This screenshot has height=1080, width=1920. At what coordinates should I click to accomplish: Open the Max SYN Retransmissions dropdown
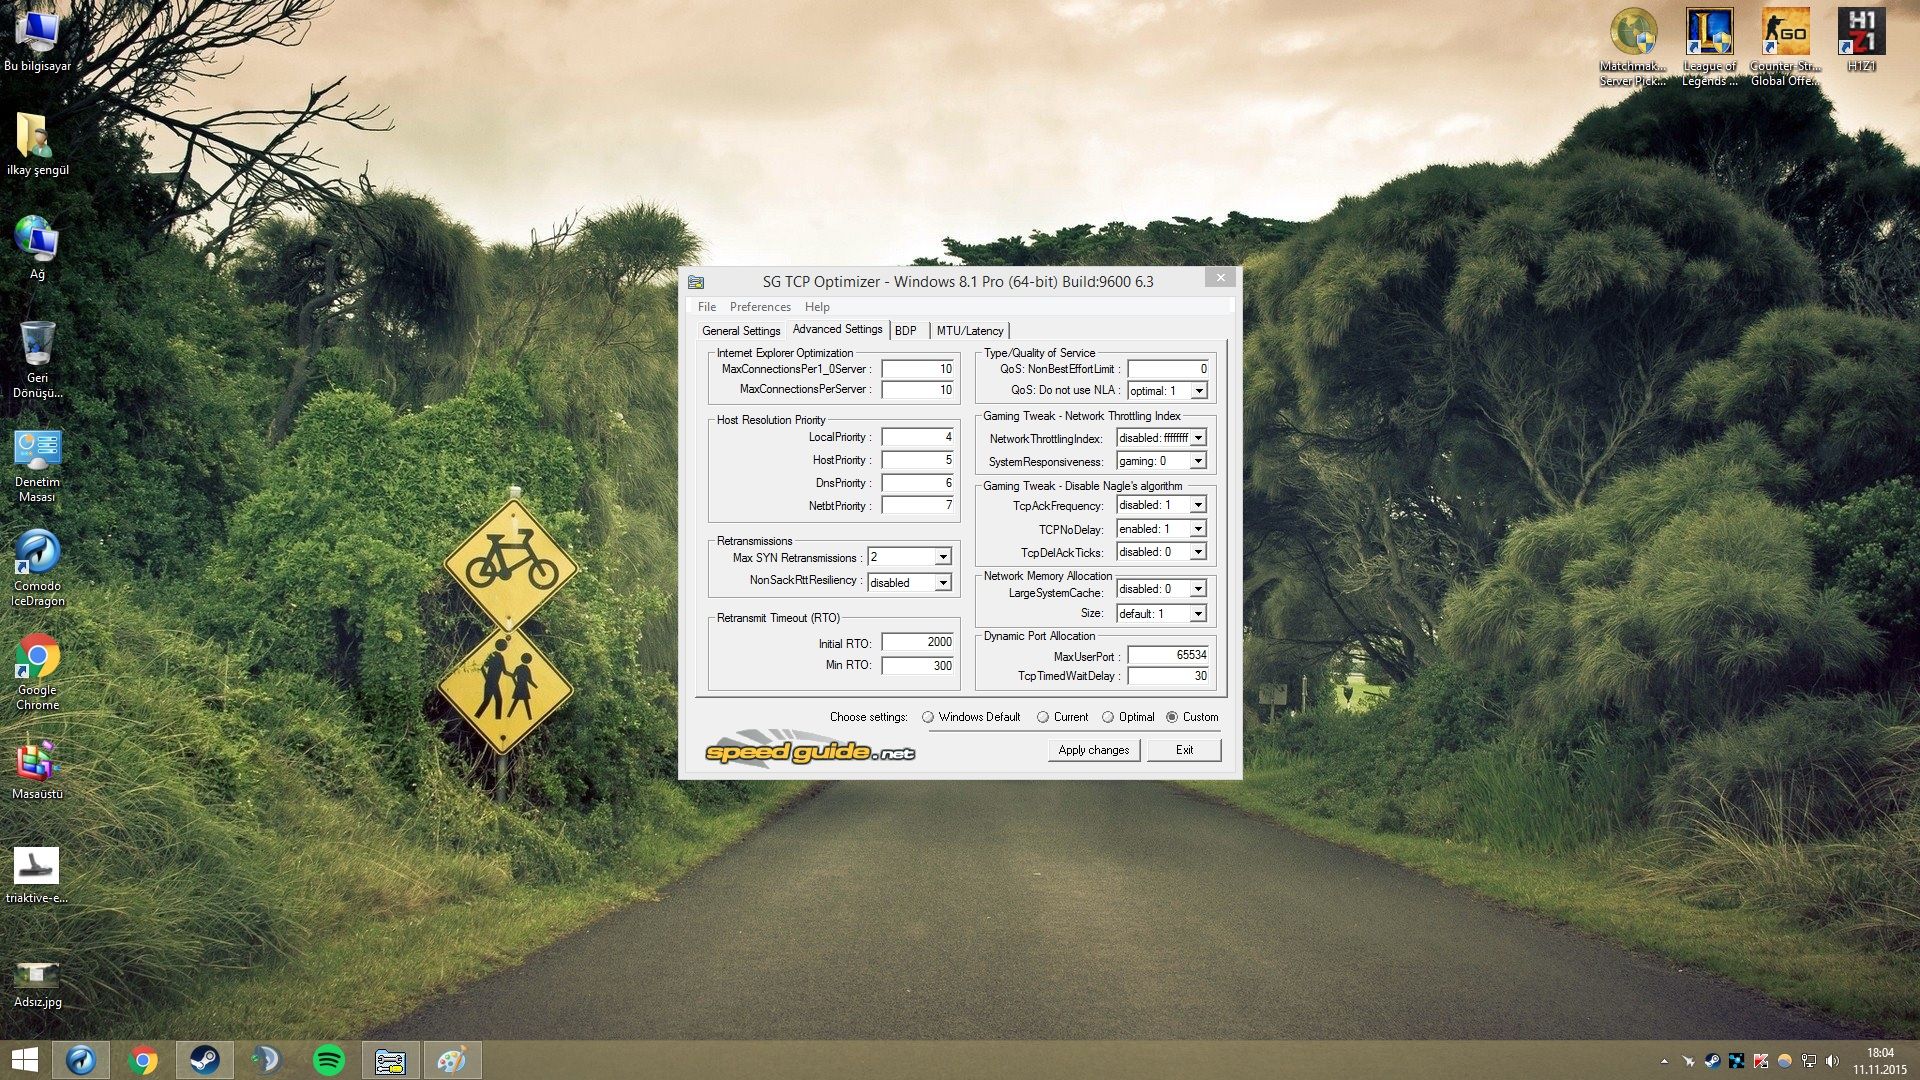point(942,557)
